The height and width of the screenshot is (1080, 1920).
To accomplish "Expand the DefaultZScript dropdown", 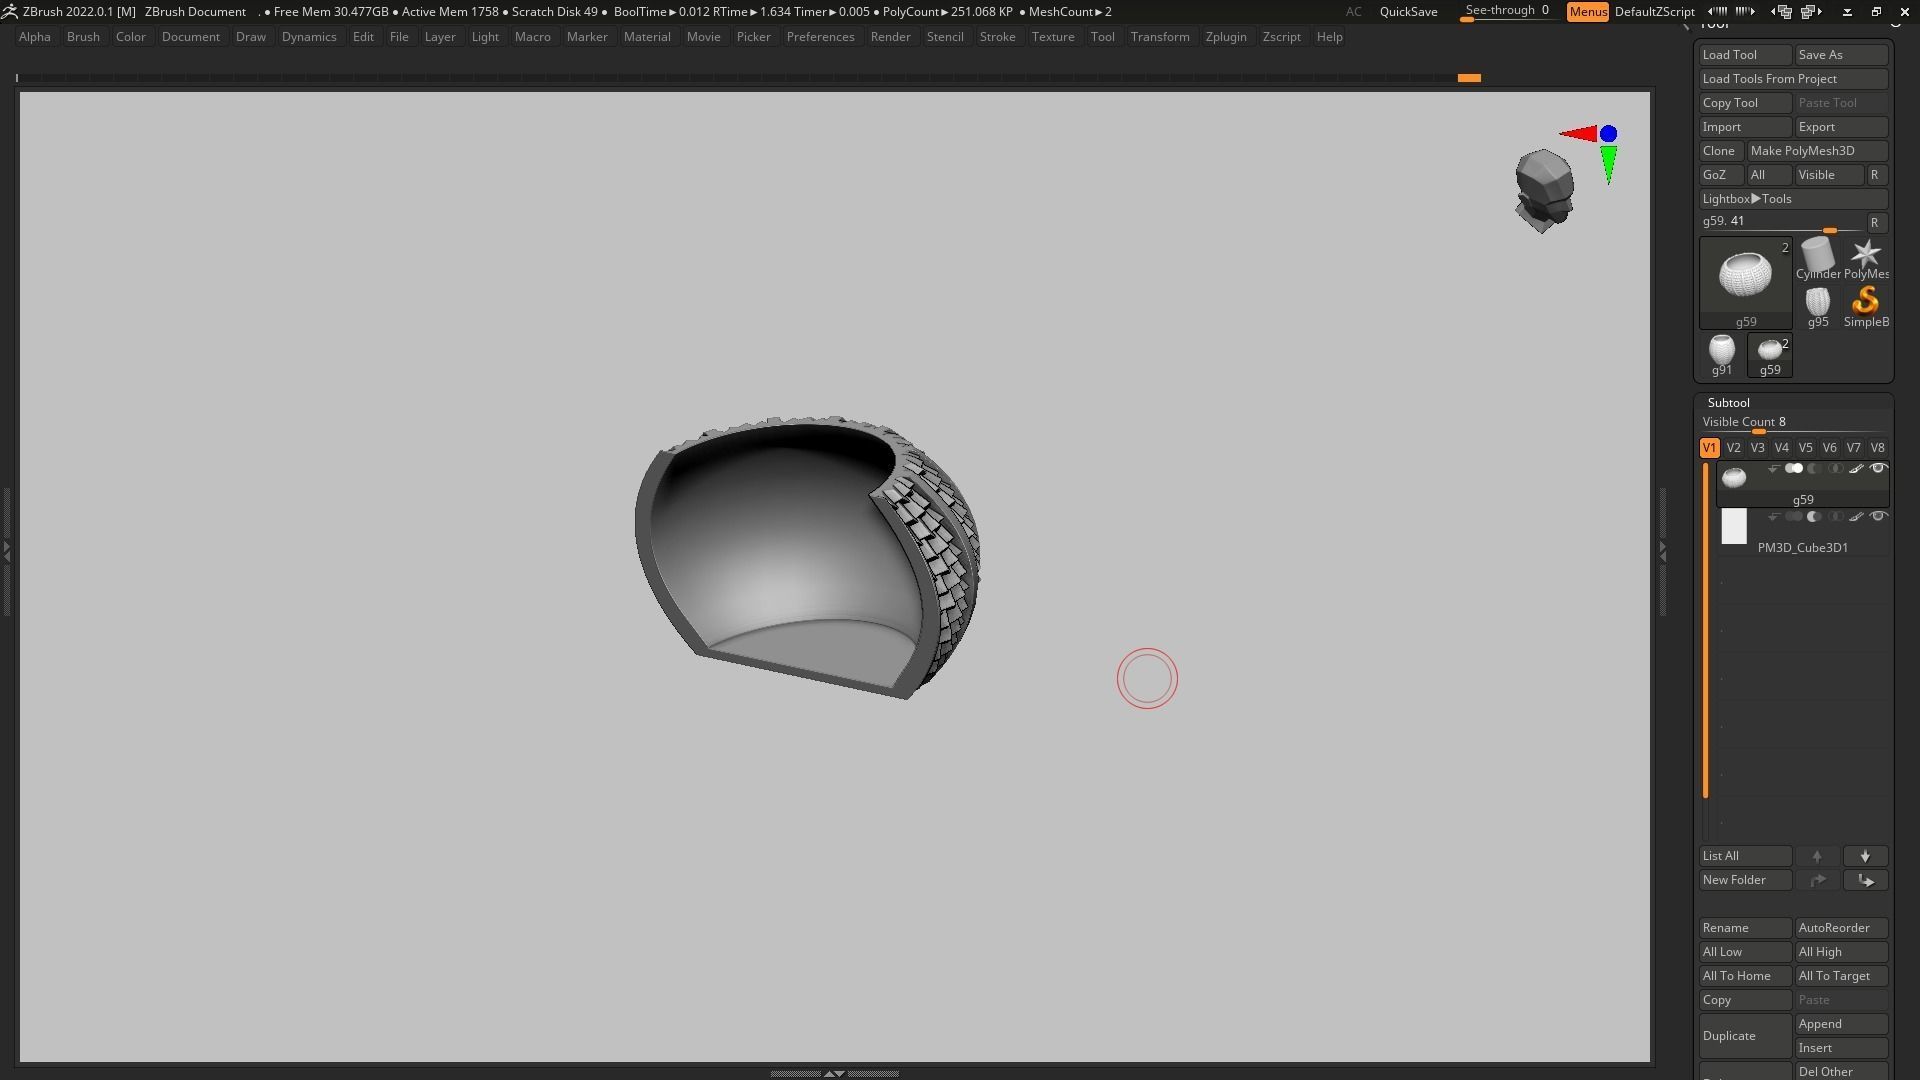I will click(1654, 12).
